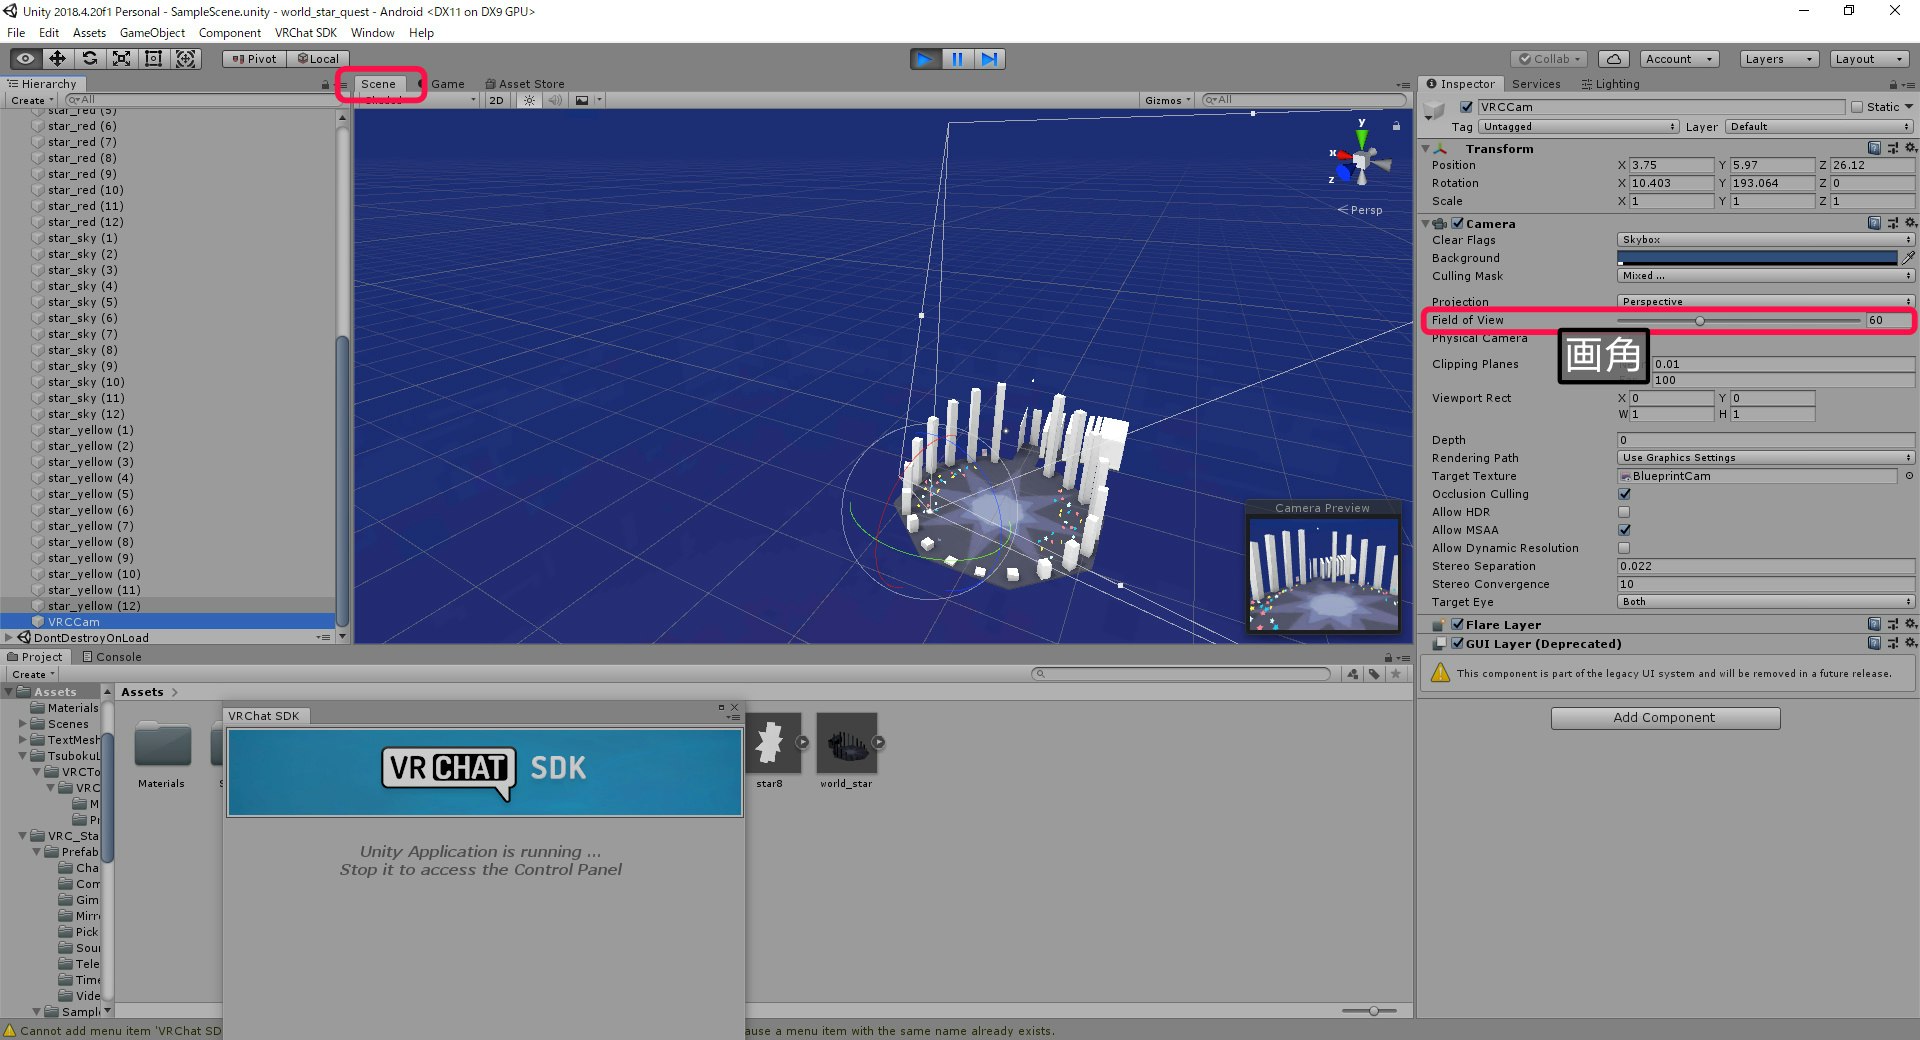
Task: Click the Background color swatch
Action: [x=1757, y=258]
